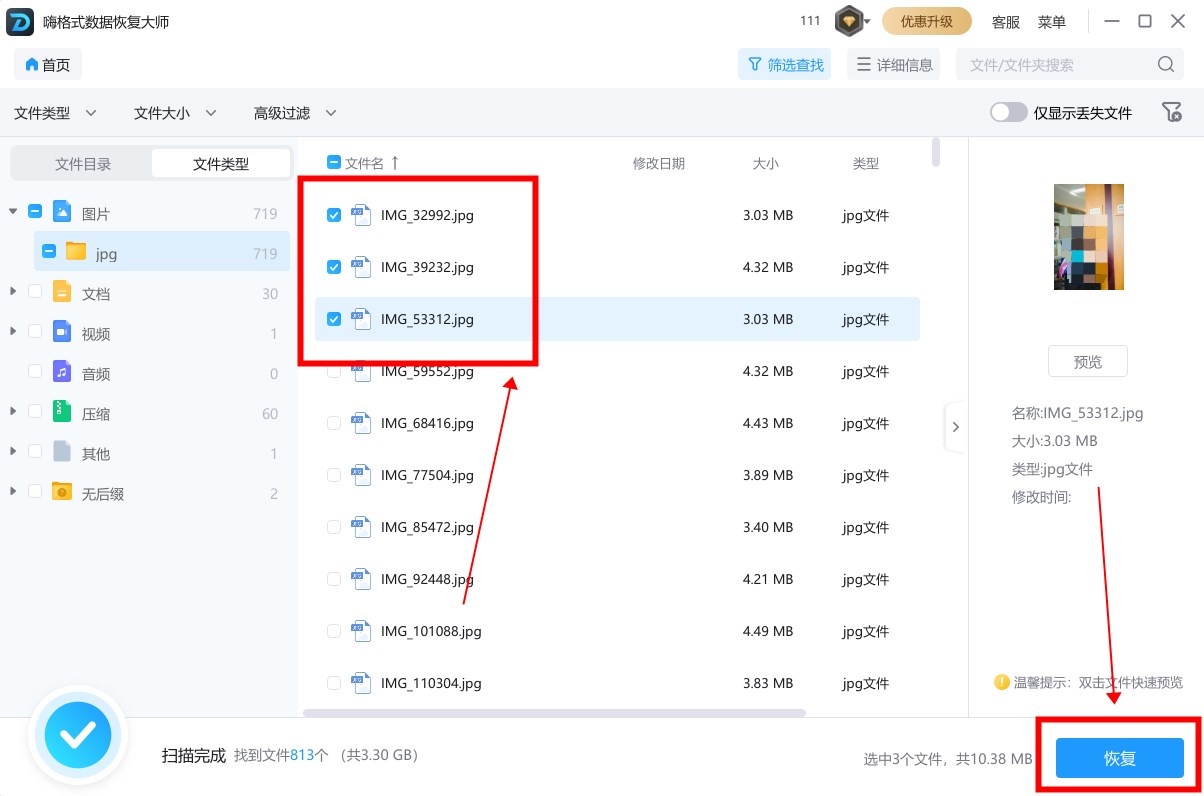1204x796 pixels.
Task: Click the 筛选查找 button
Action: pyautogui.click(x=784, y=65)
